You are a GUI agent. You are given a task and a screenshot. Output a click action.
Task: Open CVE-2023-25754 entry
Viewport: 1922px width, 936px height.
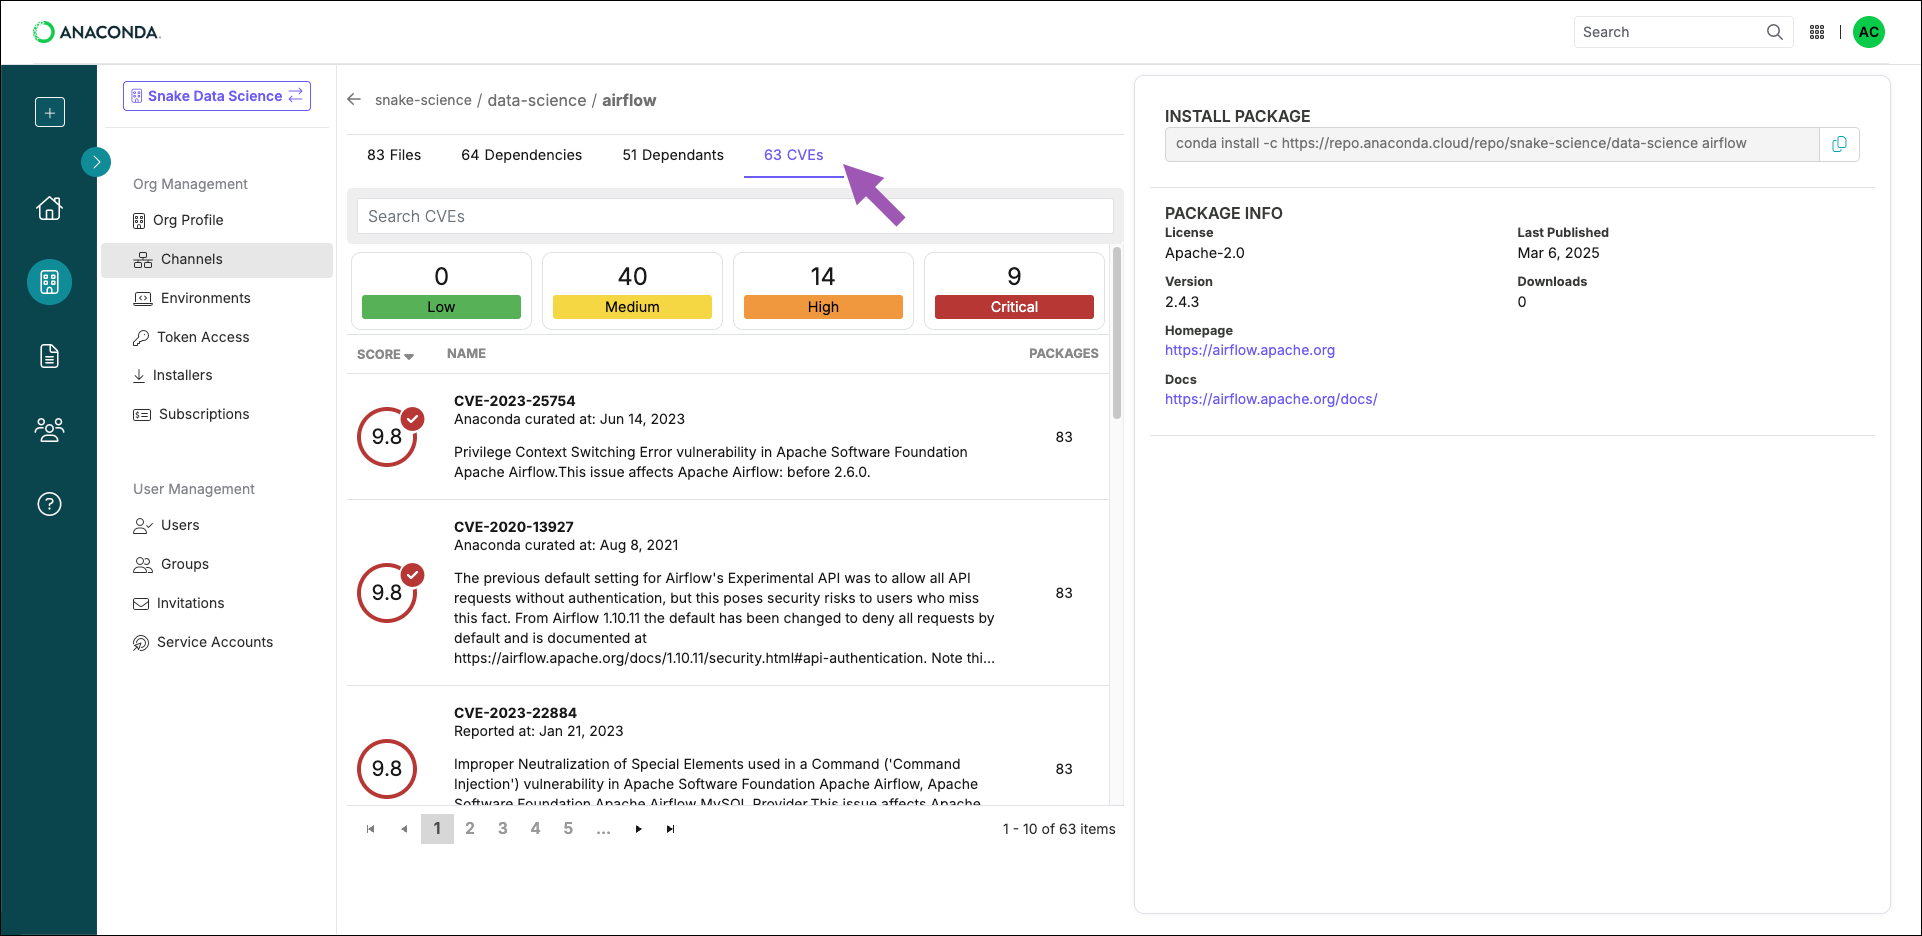point(514,400)
